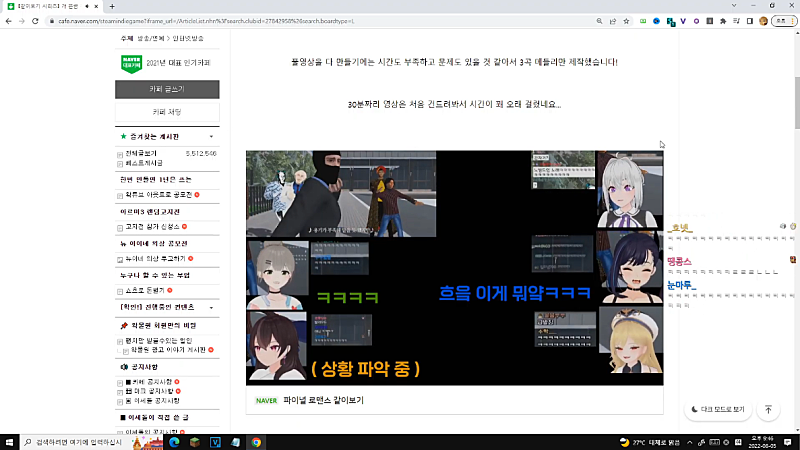Viewport: 800px width, 450px height.
Task: Click the scroll-to-top arrow button
Action: [x=768, y=409]
